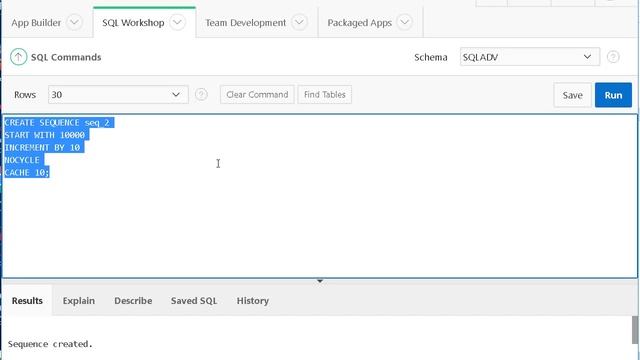Image resolution: width=640 pixels, height=360 pixels.
Task: Click the 'INCREMENT BY 10' line
Action: 42,147
